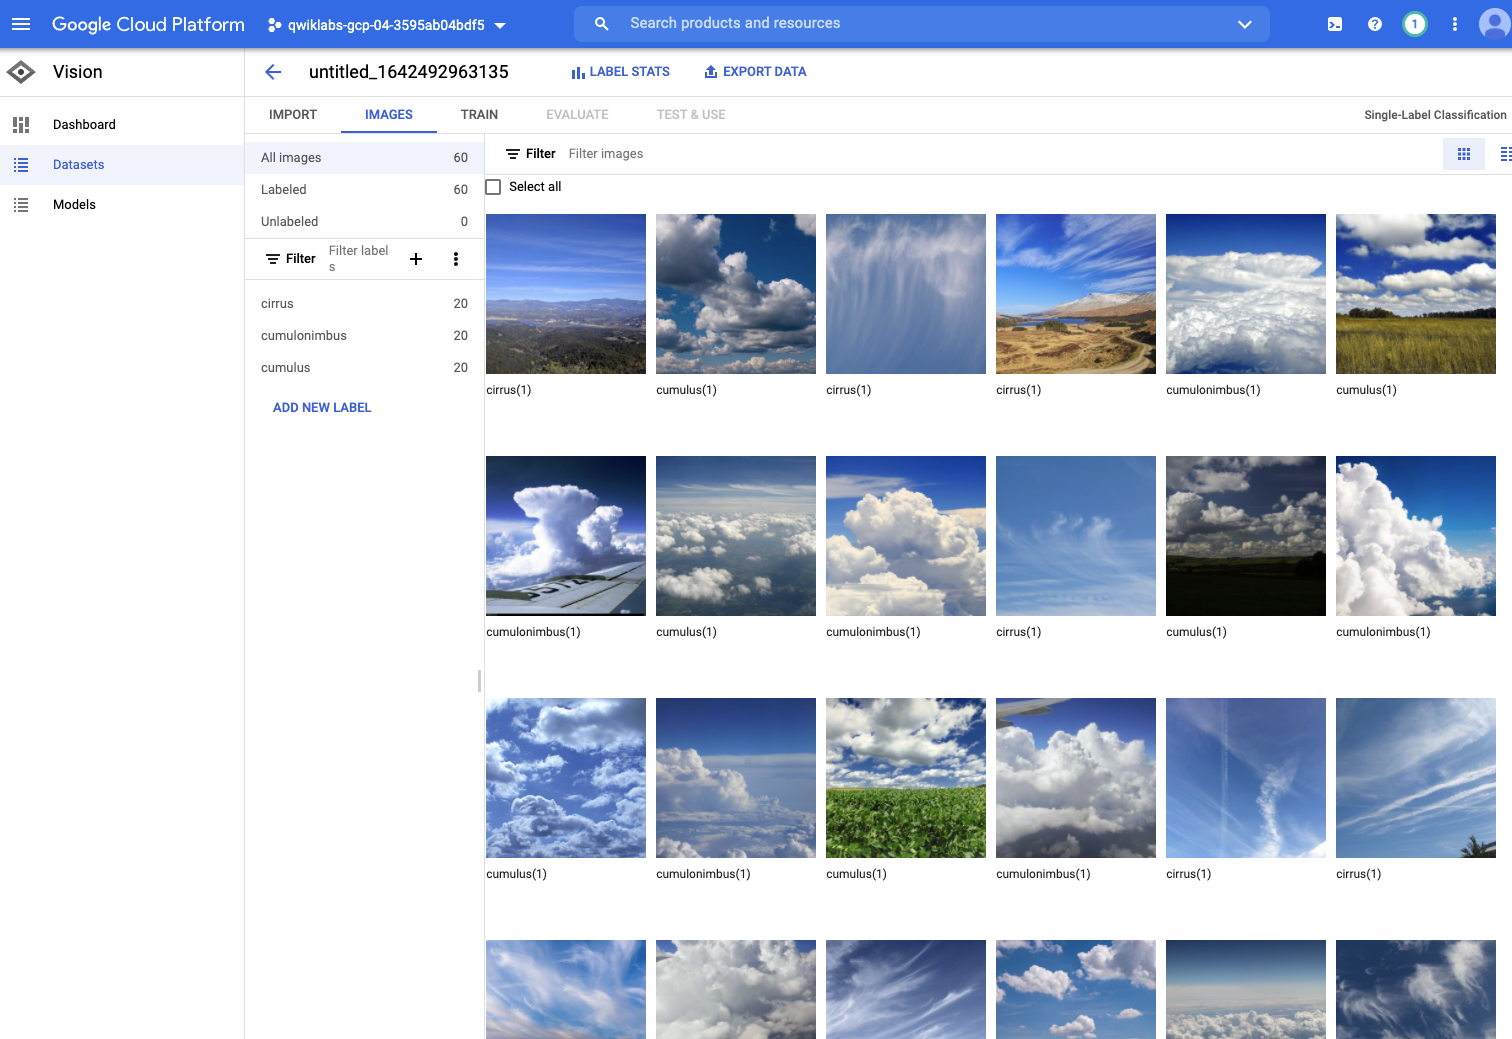Click the Datasets list icon

(21, 165)
